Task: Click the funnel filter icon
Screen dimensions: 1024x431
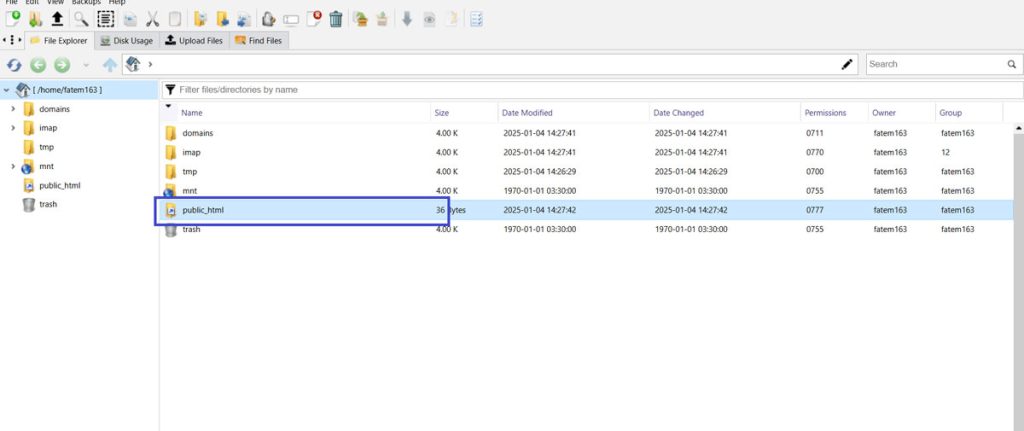Action: 170,89
